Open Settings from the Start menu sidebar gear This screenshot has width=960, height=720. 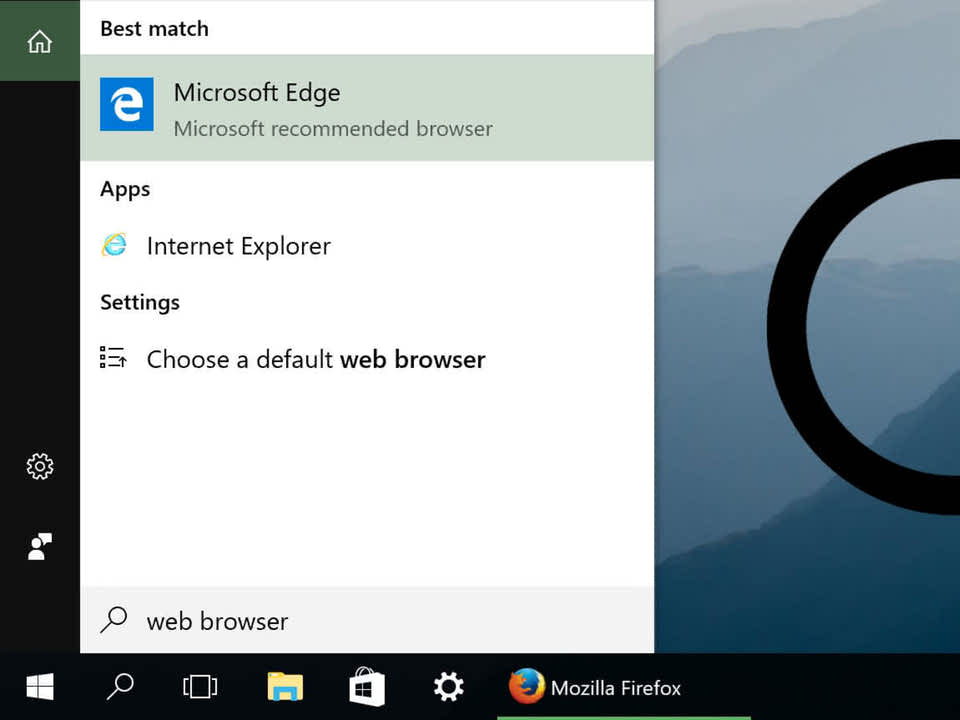click(x=39, y=466)
